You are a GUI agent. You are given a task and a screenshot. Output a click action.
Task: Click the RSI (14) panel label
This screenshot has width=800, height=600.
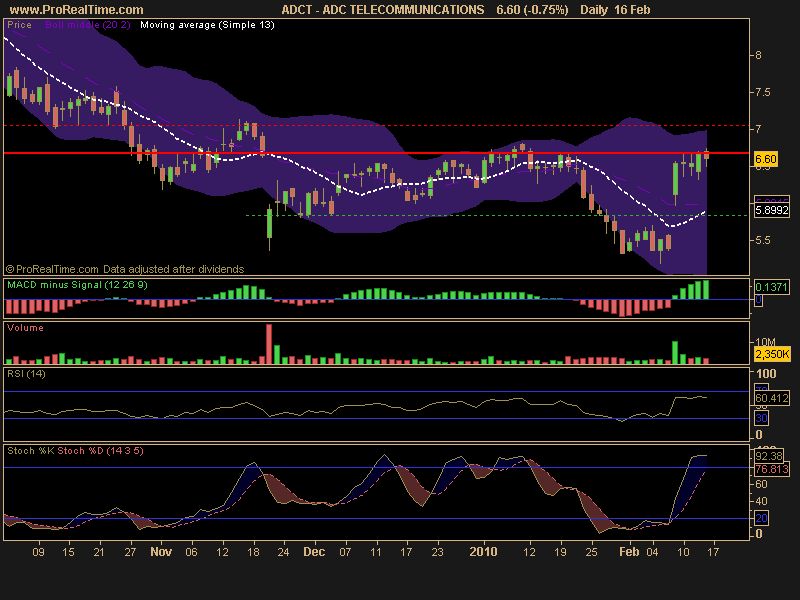[x=26, y=373]
